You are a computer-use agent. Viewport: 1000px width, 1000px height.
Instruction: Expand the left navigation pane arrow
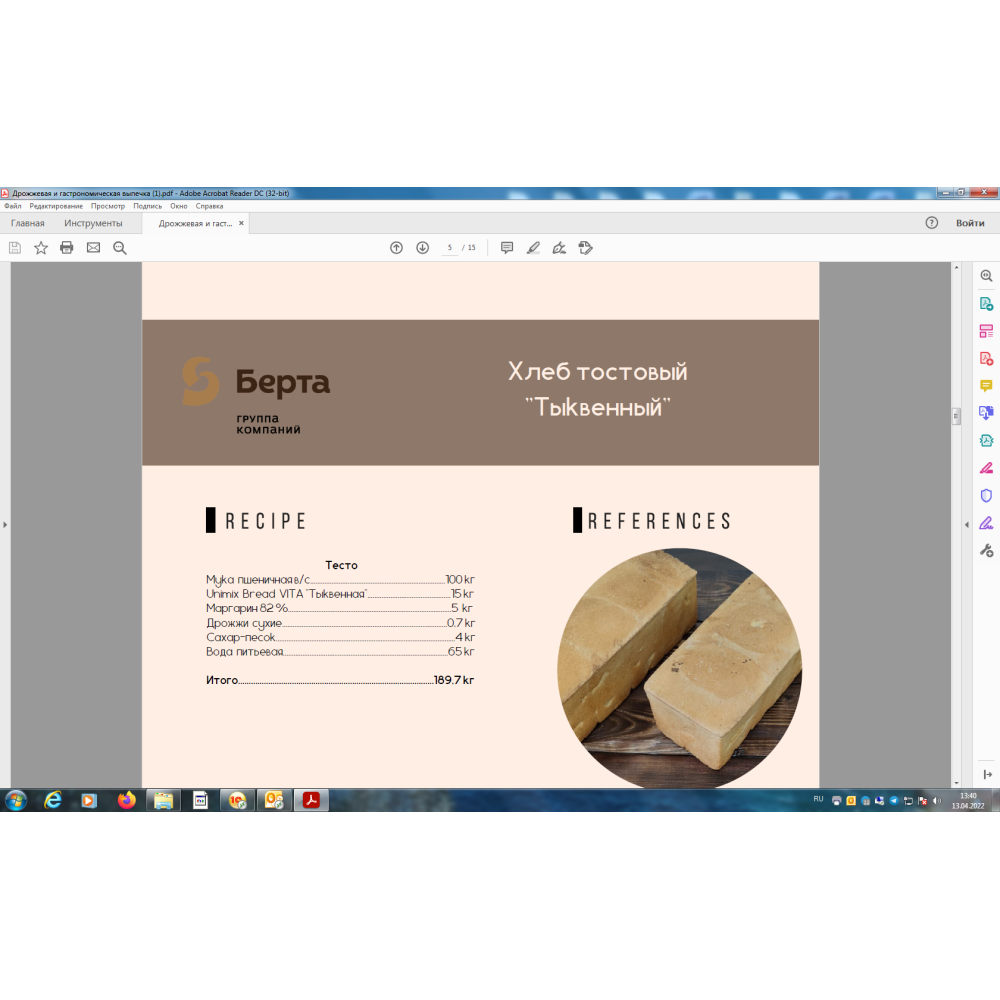click(x=5, y=524)
